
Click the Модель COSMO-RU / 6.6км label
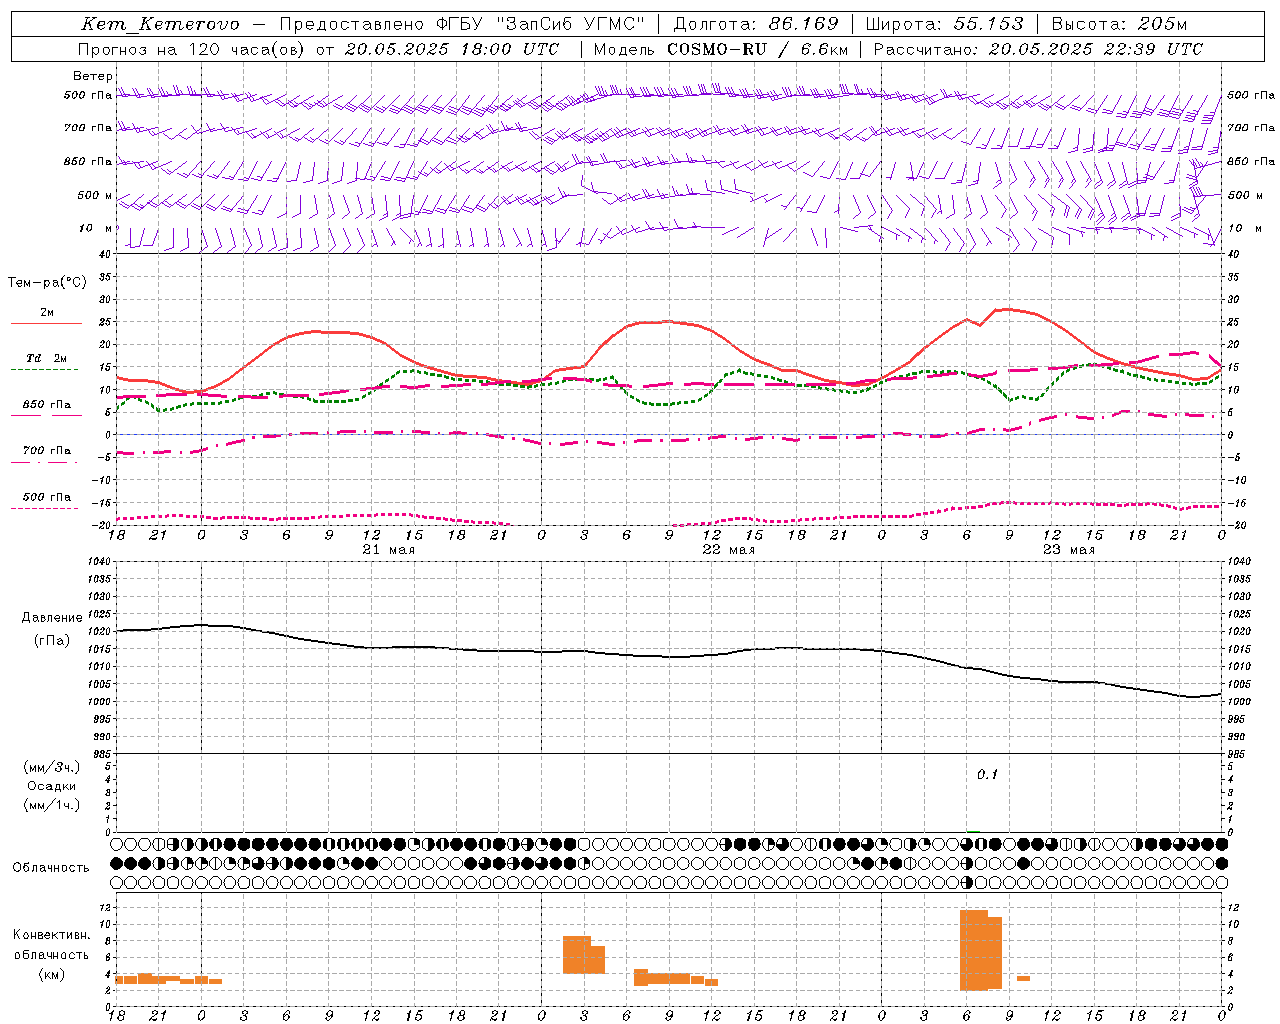(721, 49)
